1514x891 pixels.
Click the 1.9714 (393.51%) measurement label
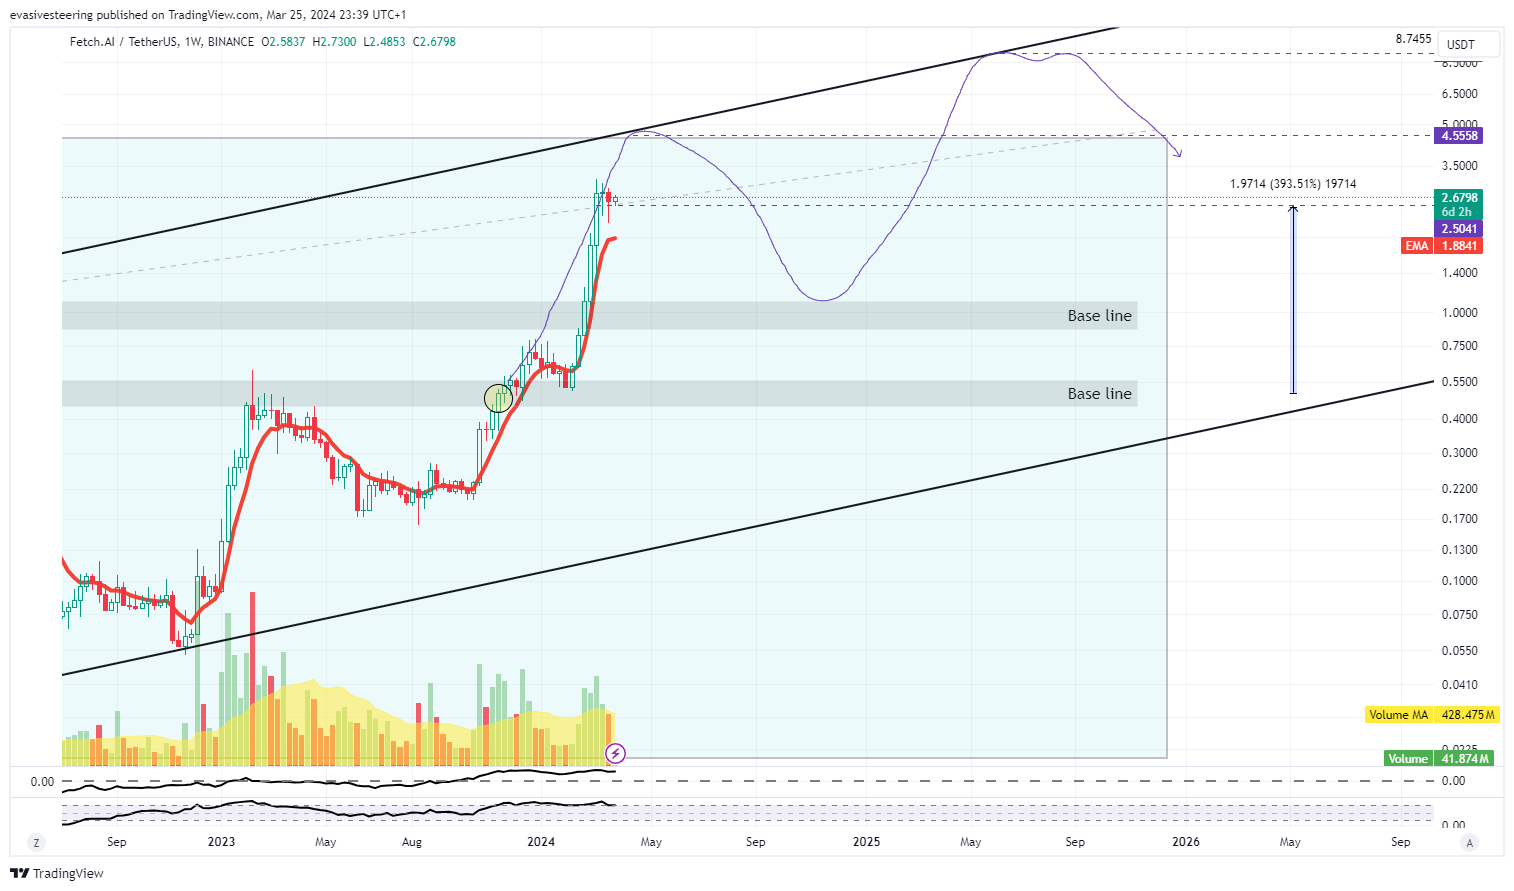[1293, 184]
